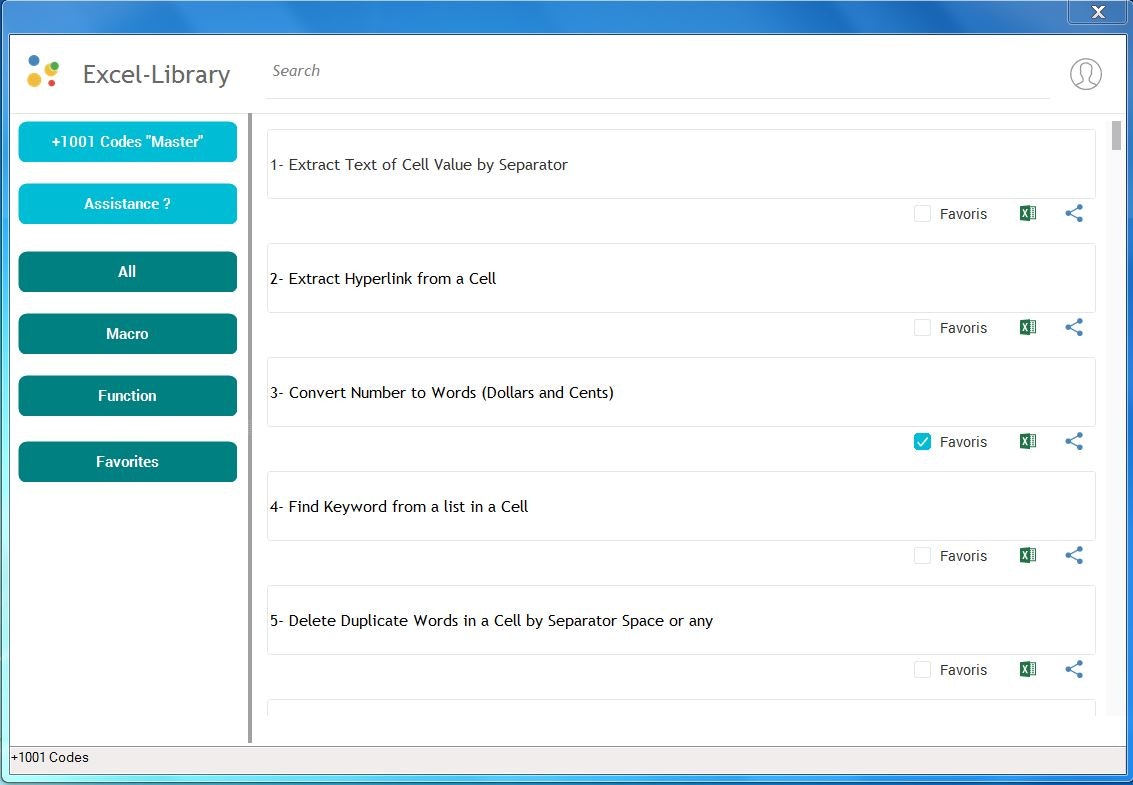Show all codes with the All filter
Viewport: 1133px width, 785px height.
(x=127, y=271)
